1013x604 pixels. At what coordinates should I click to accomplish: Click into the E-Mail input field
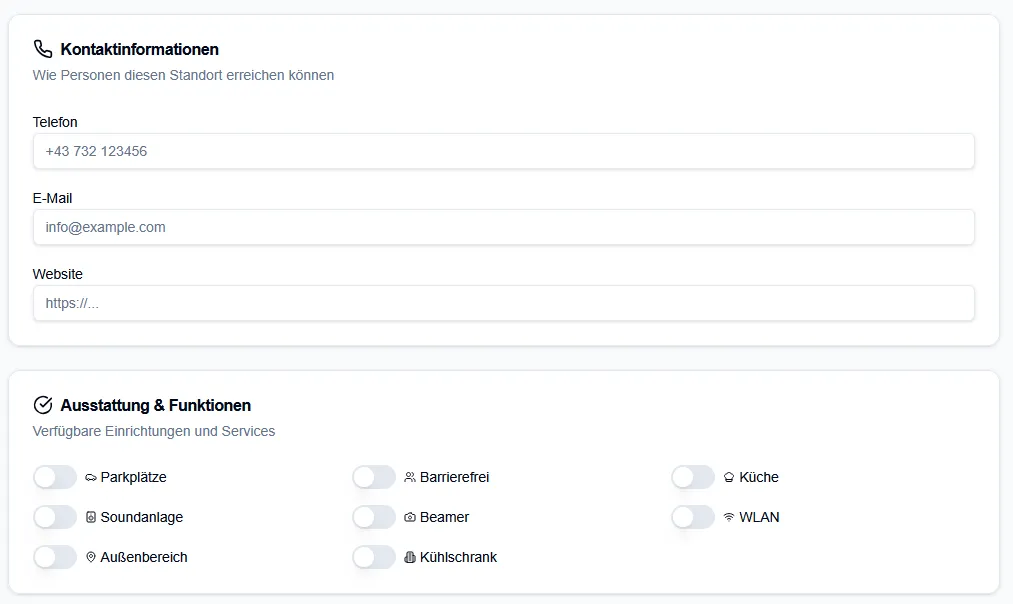click(x=503, y=227)
